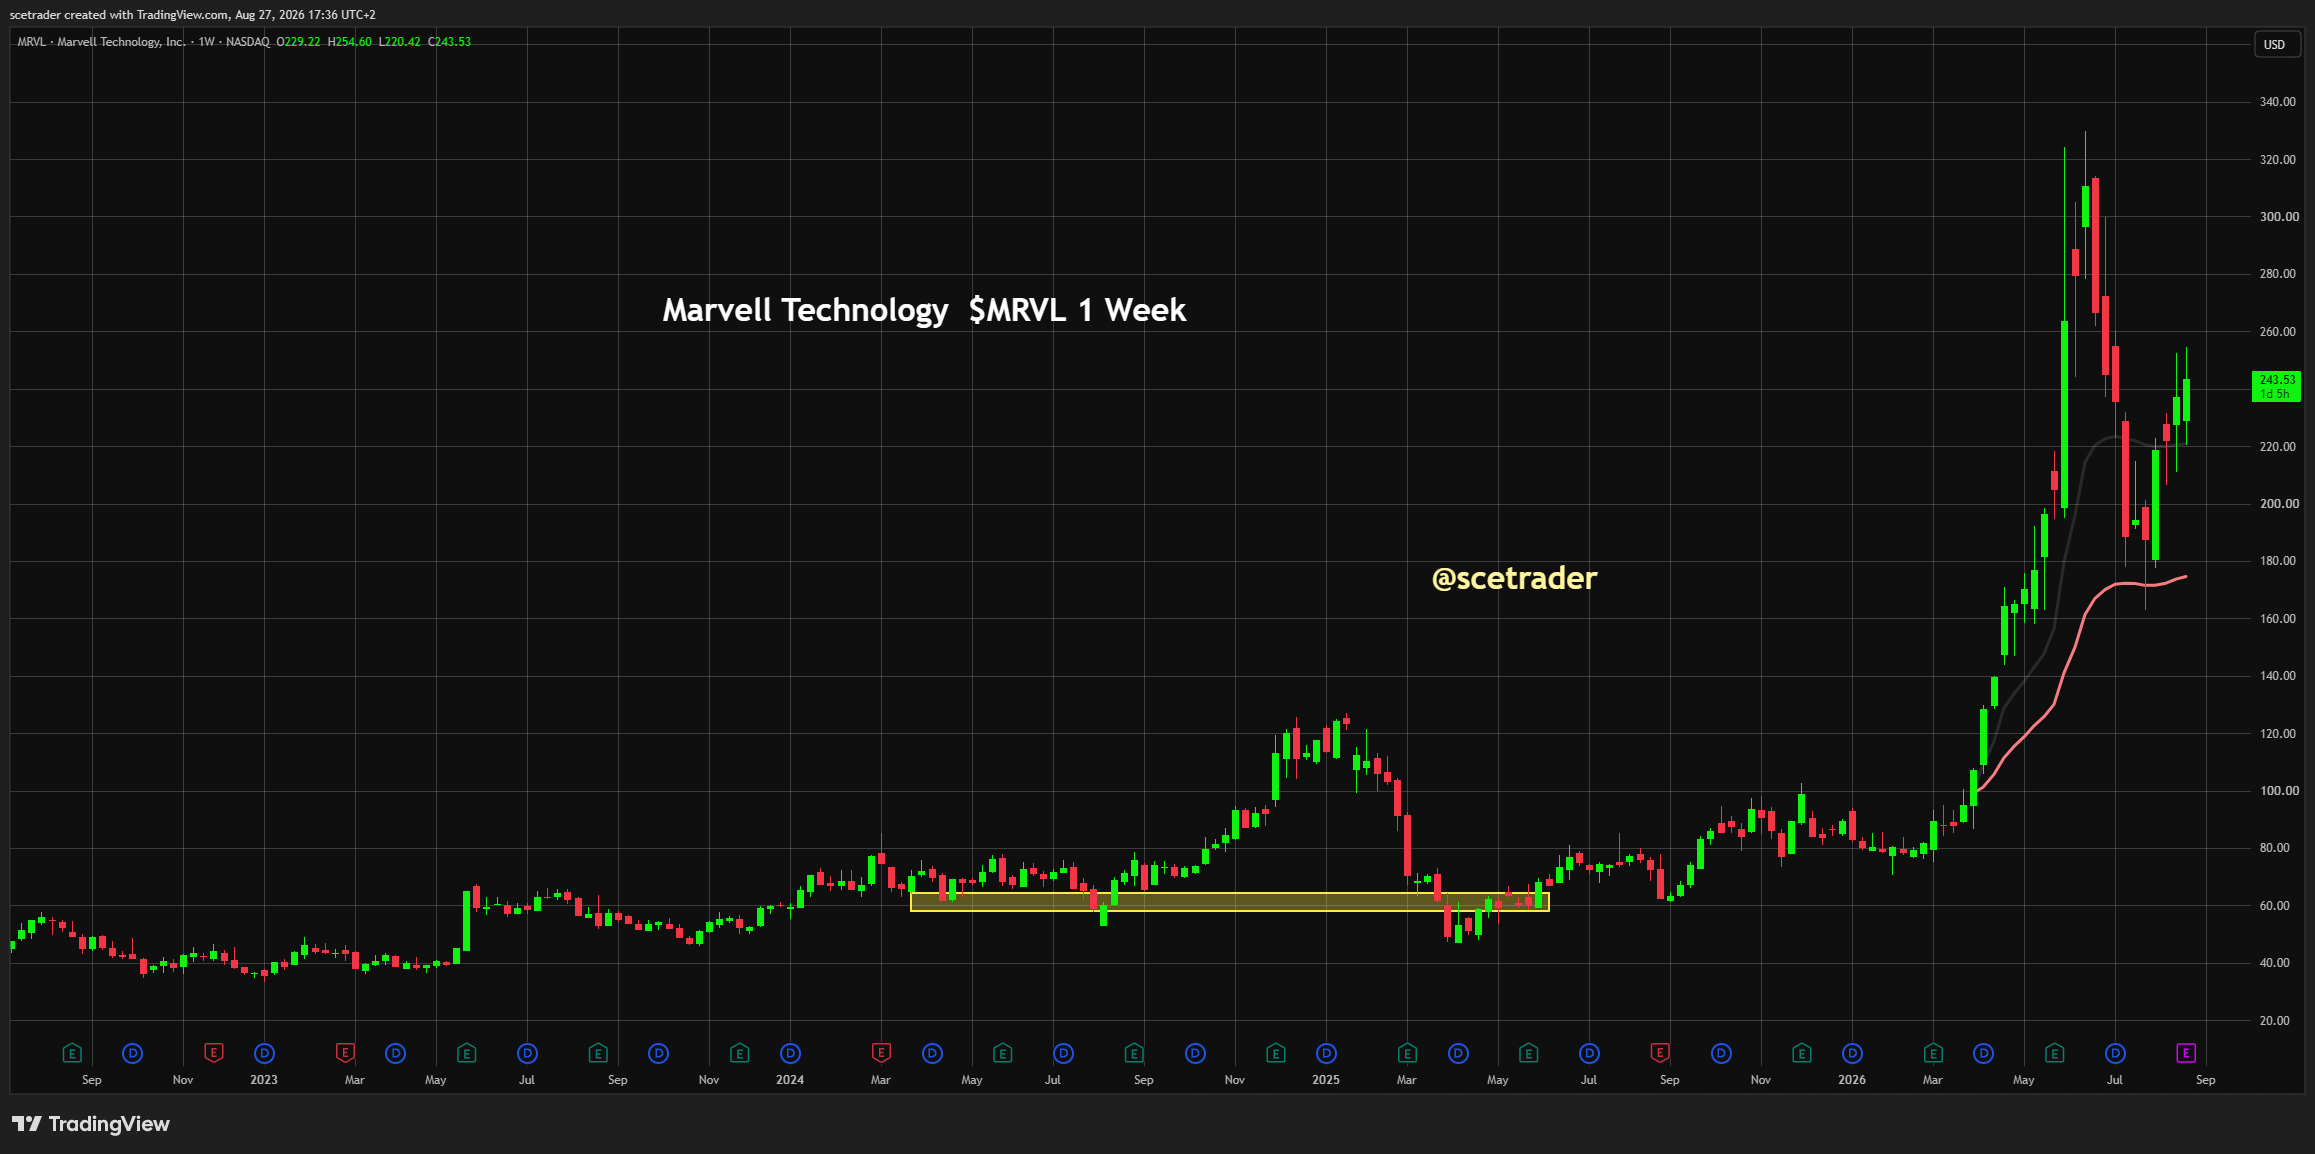2315x1154 pixels.
Task: Click the red earnings marker near Mar 2023
Action: click(x=345, y=1053)
